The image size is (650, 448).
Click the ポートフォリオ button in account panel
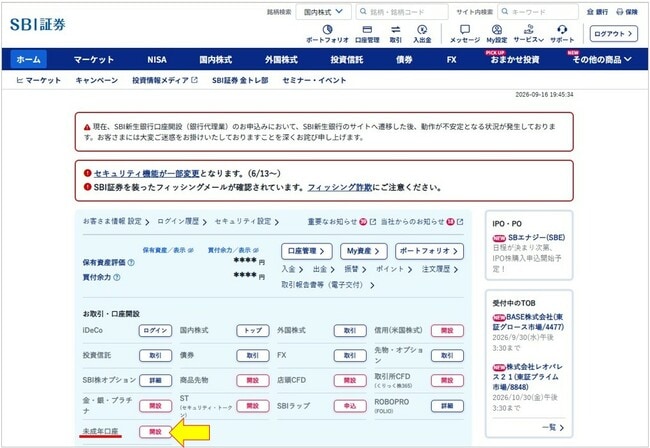(x=429, y=251)
